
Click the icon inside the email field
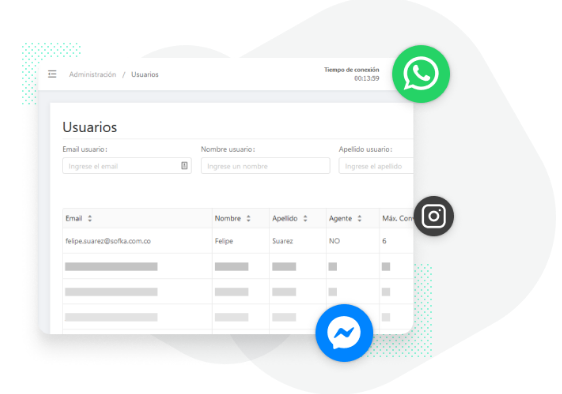click(x=184, y=166)
